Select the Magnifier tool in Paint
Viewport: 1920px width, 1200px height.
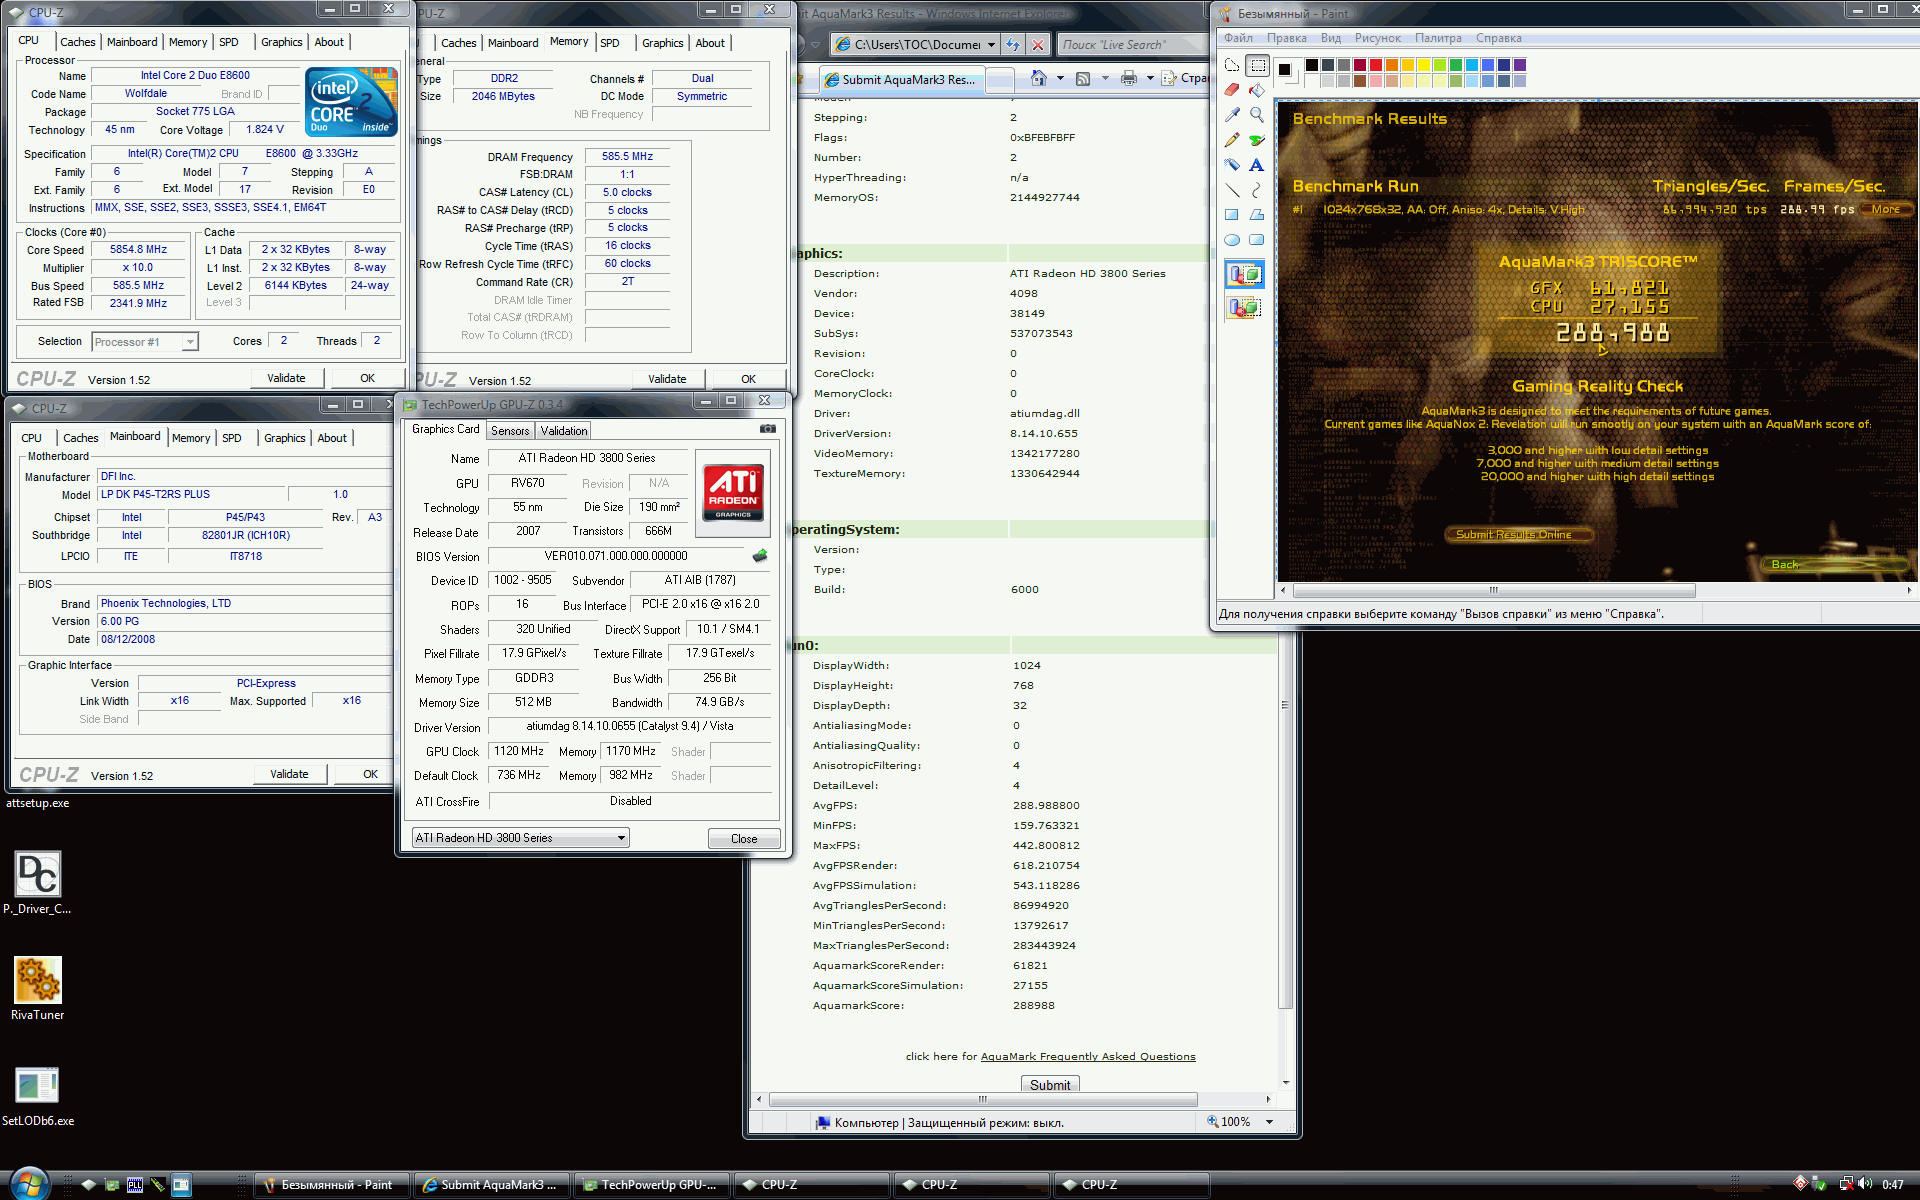click(1257, 115)
